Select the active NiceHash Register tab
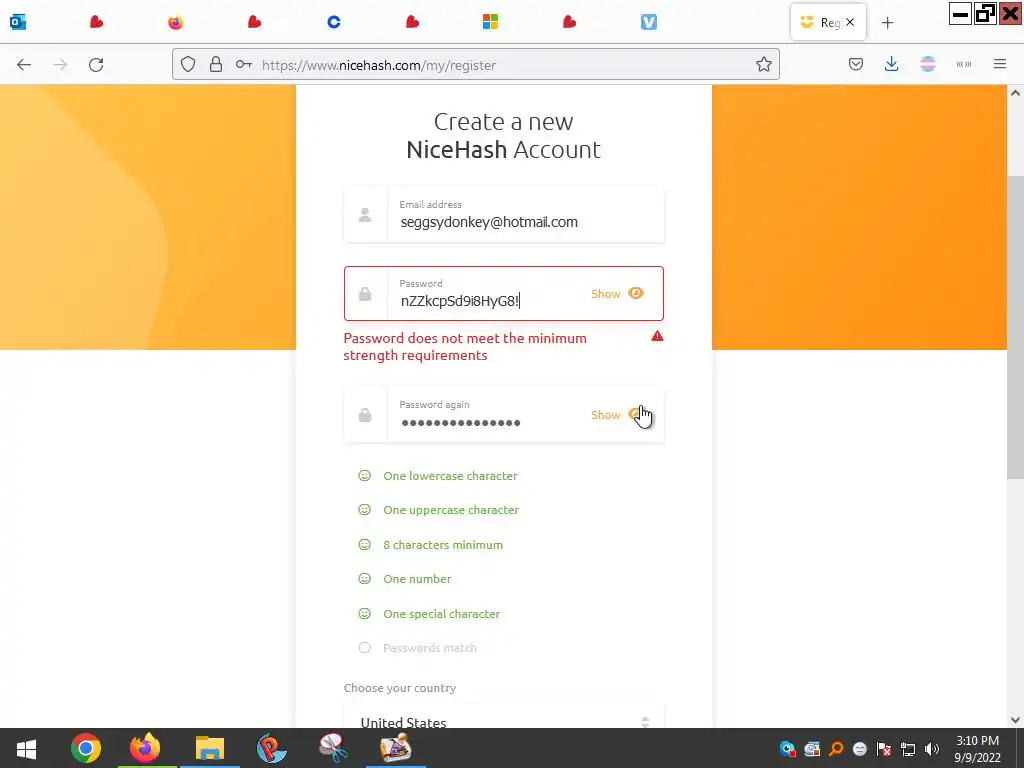 click(x=819, y=22)
